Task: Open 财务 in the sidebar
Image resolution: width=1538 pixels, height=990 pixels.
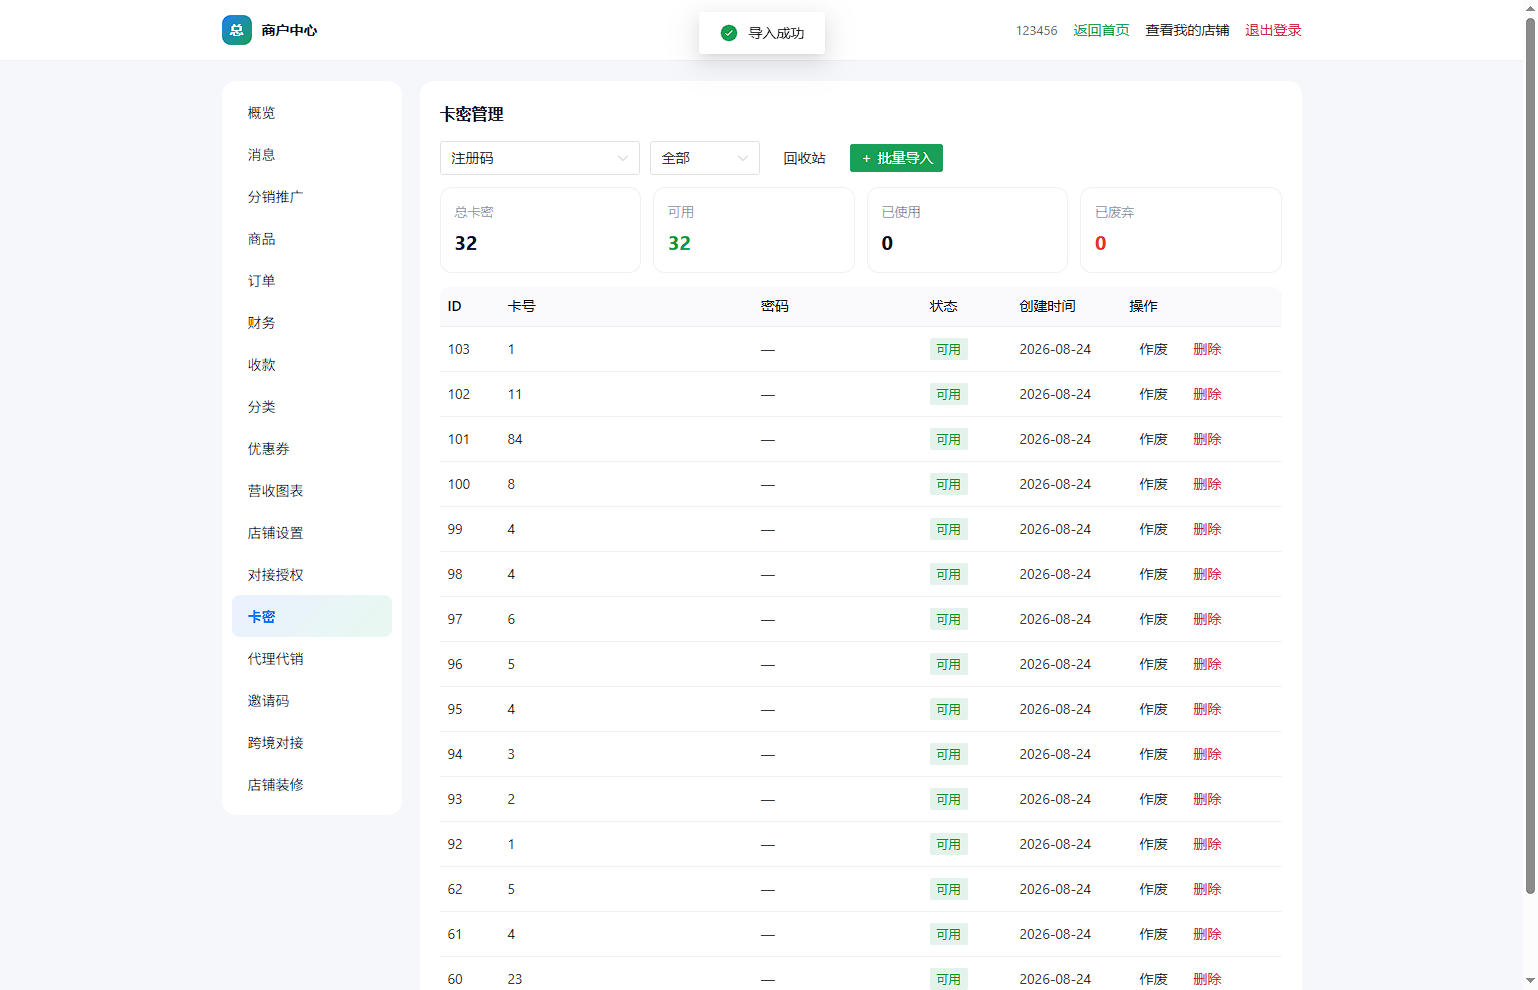Action: 312,323
